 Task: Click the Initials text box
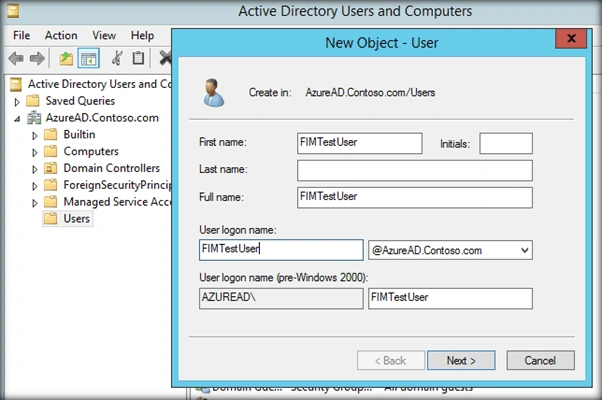[506, 144]
